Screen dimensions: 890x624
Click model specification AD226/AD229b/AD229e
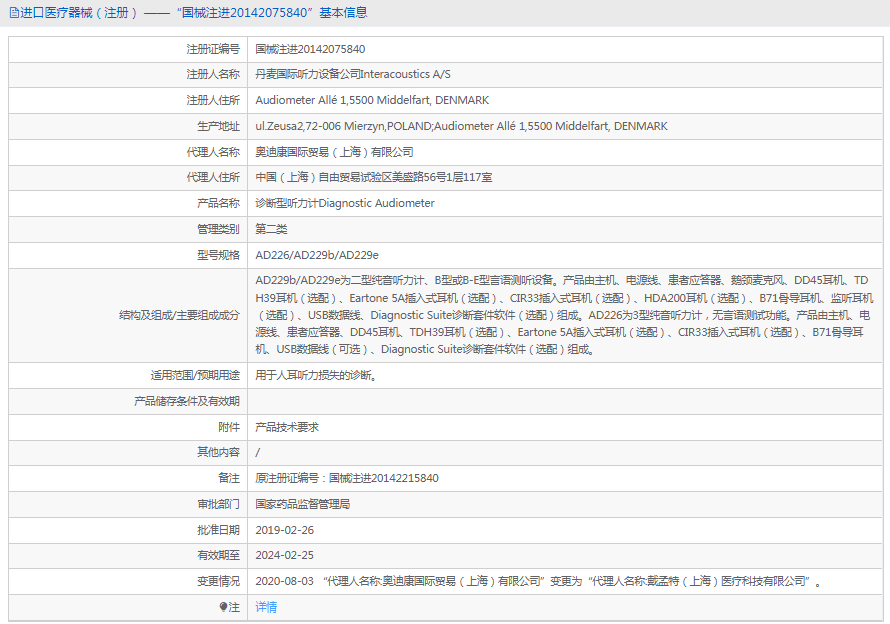pyautogui.click(x=317, y=255)
